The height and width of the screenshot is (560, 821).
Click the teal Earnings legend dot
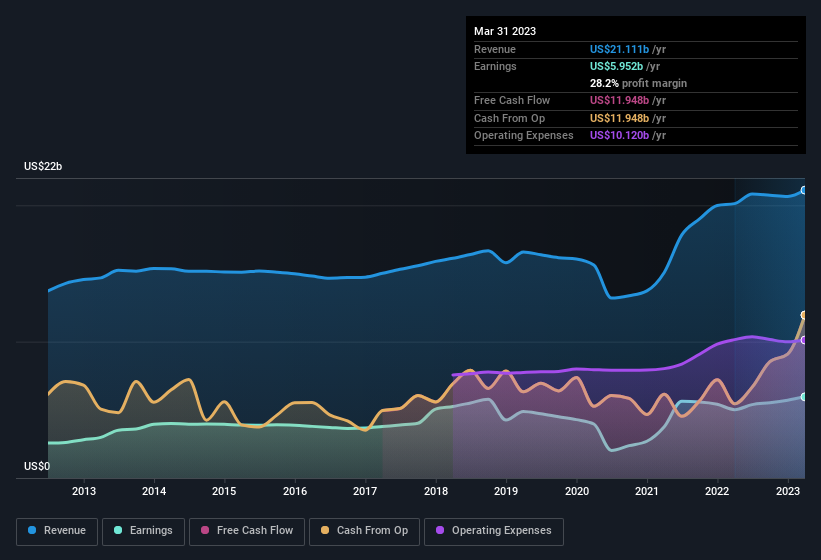[119, 531]
